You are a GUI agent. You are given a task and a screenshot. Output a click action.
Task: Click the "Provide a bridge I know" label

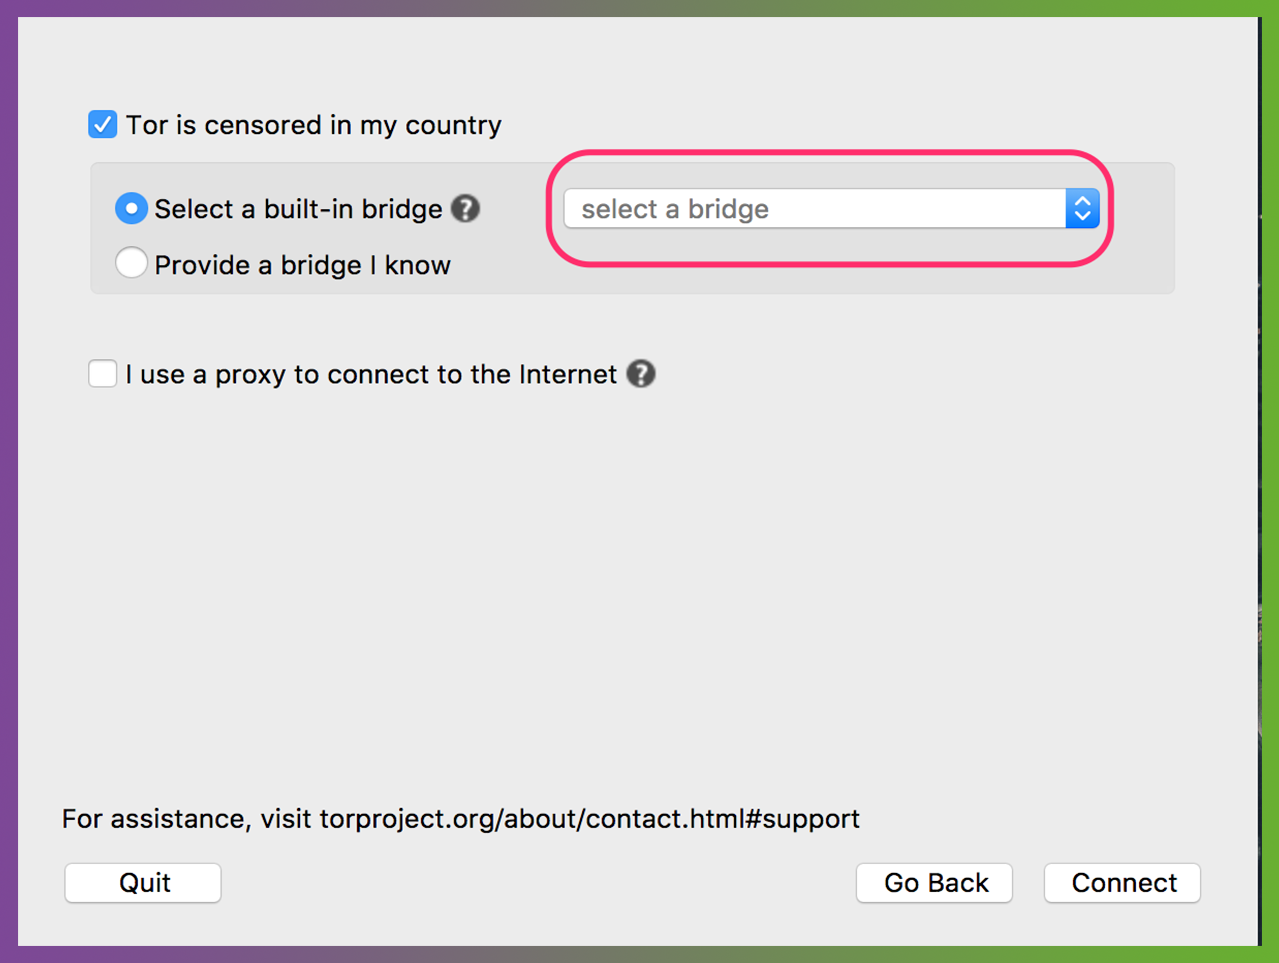302,265
